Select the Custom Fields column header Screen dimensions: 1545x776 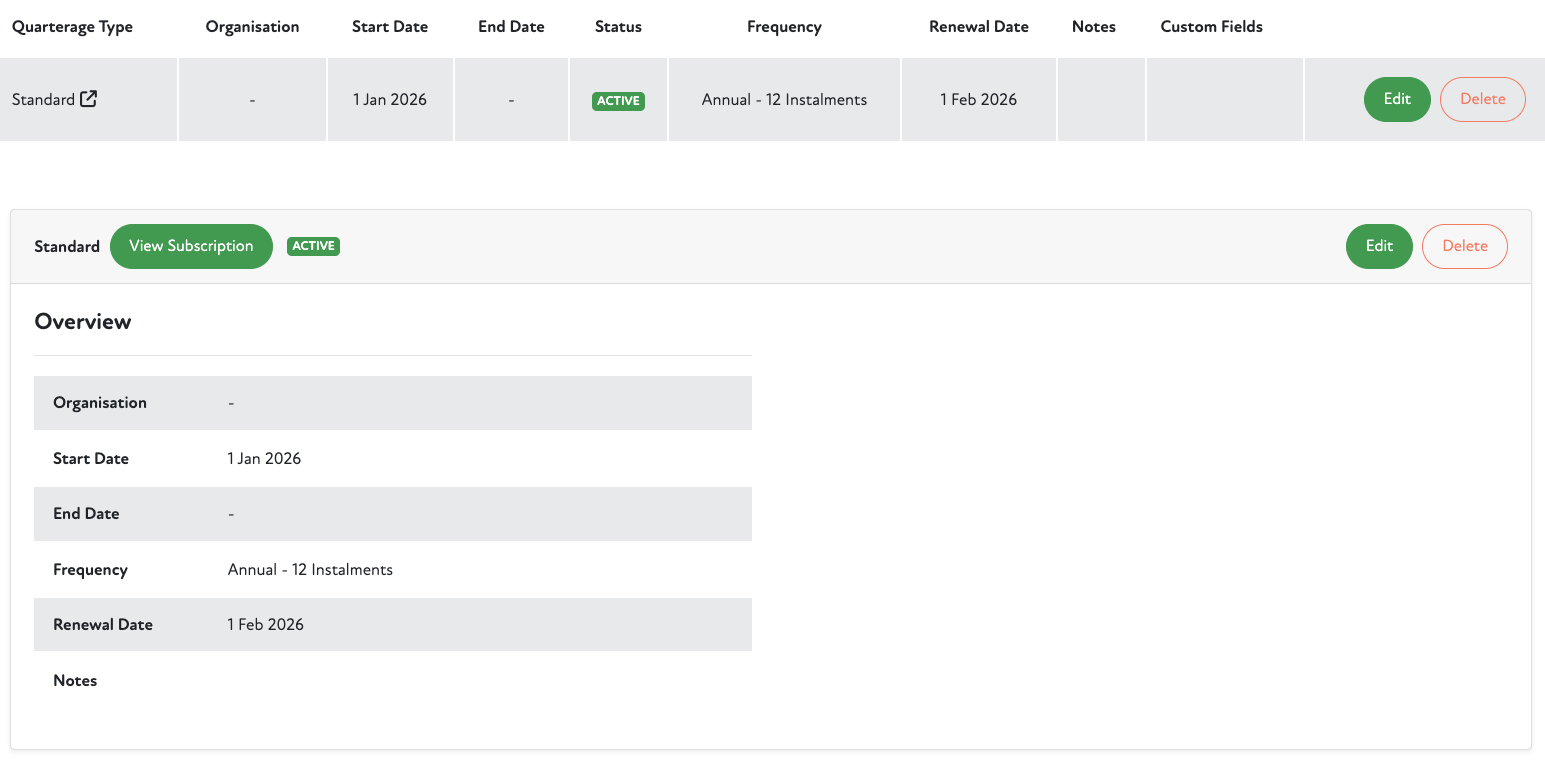tap(1211, 27)
